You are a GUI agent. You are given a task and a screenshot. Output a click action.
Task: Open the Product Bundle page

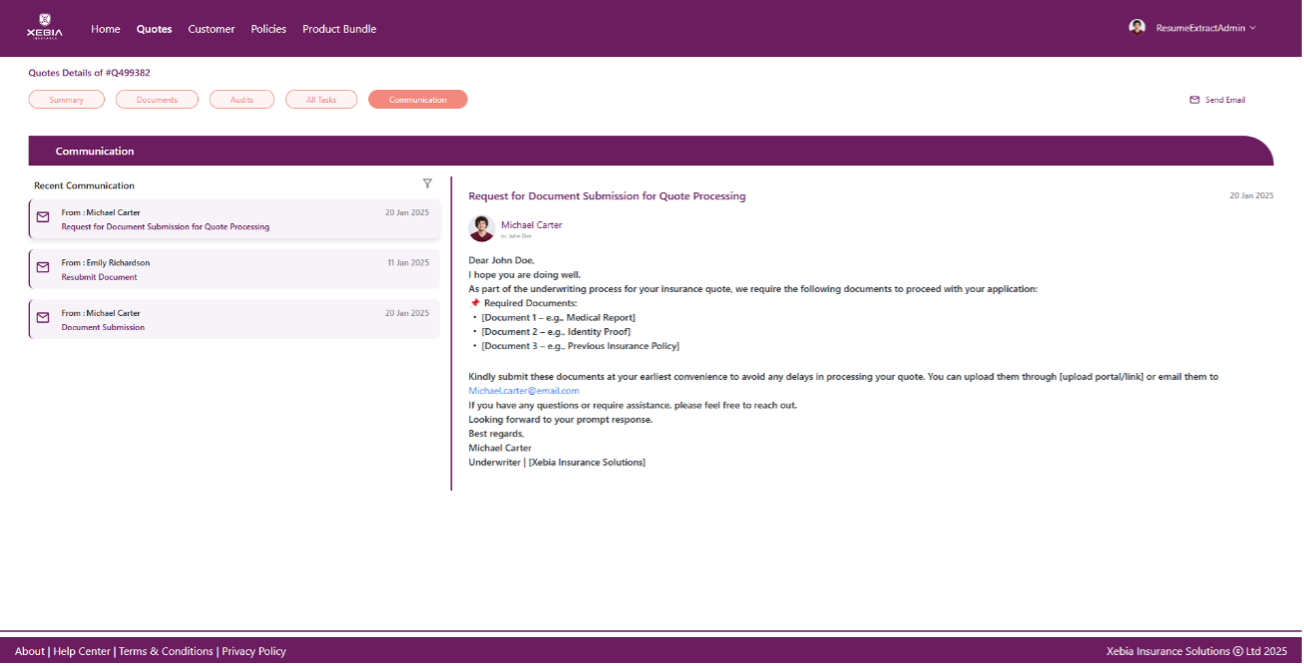(x=339, y=29)
